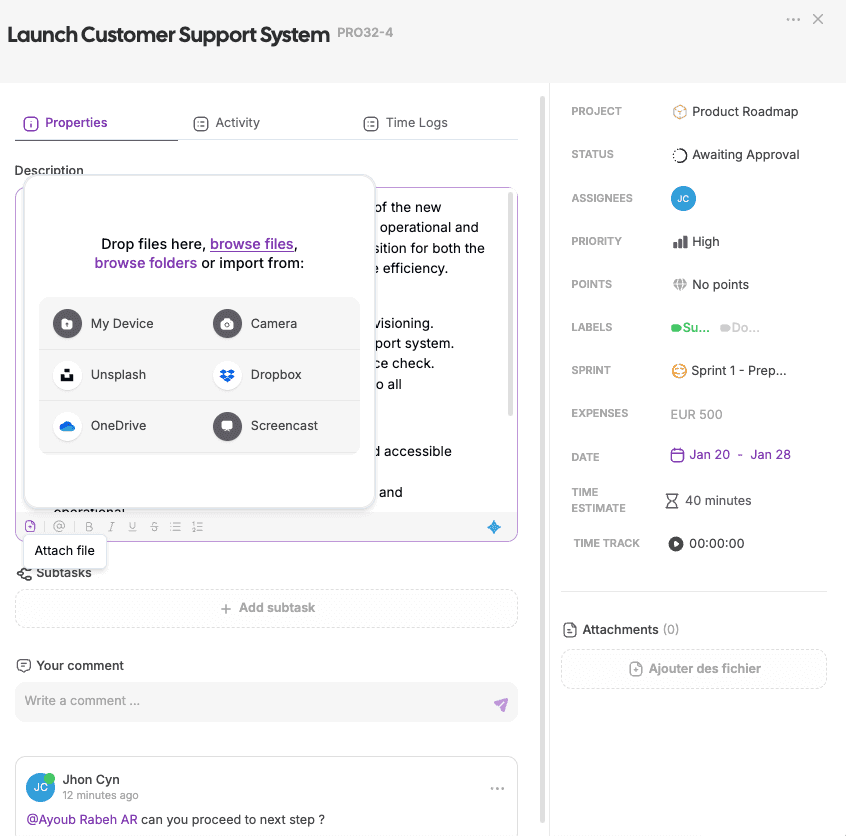Click the mention @ icon in editor toolbar
Image resolution: width=846 pixels, height=836 pixels.
[x=59, y=526]
